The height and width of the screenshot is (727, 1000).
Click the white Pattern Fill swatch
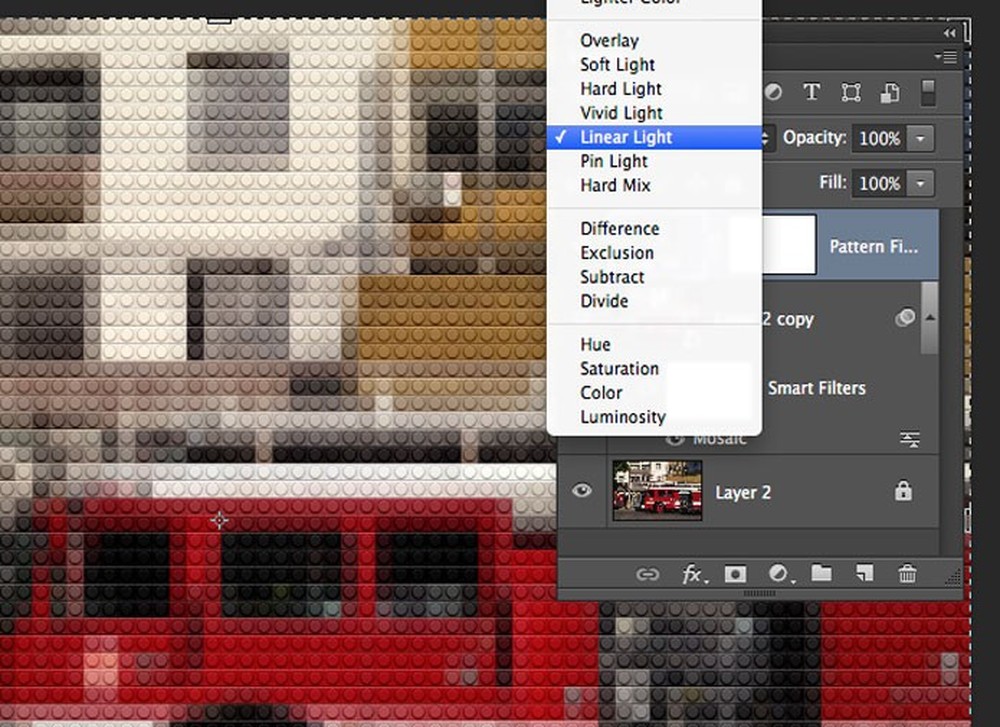point(787,242)
